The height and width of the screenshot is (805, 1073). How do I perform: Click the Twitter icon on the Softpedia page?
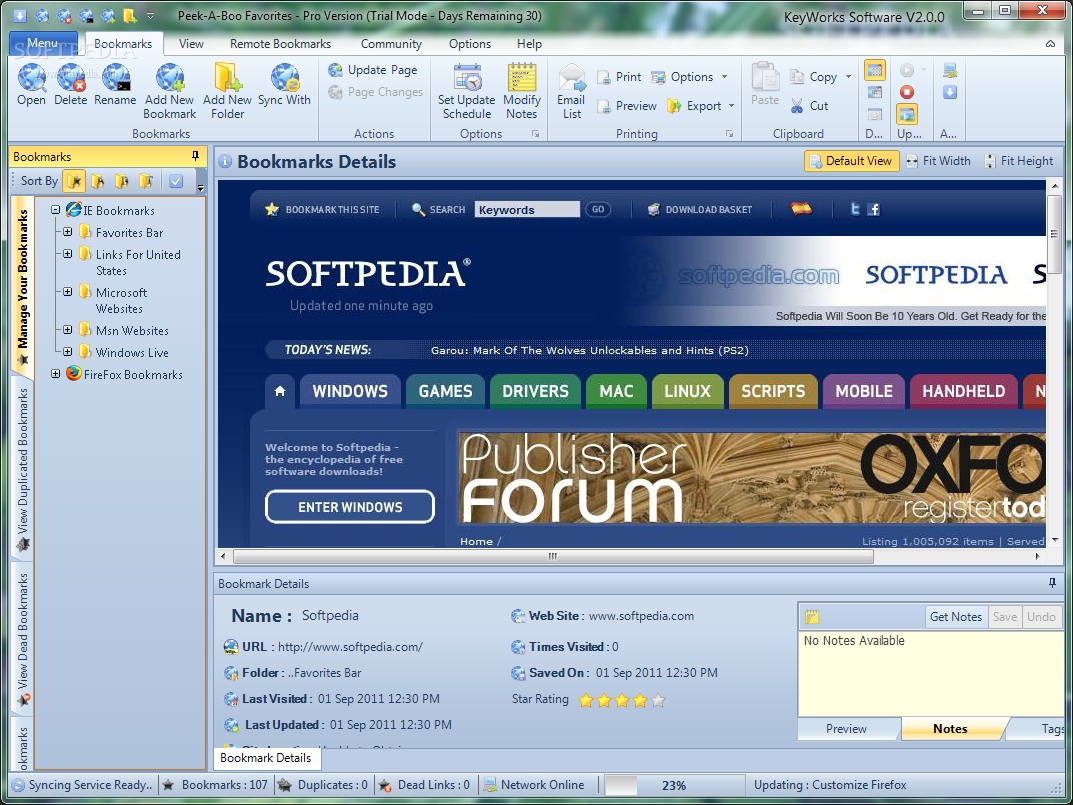pyautogui.click(x=855, y=209)
